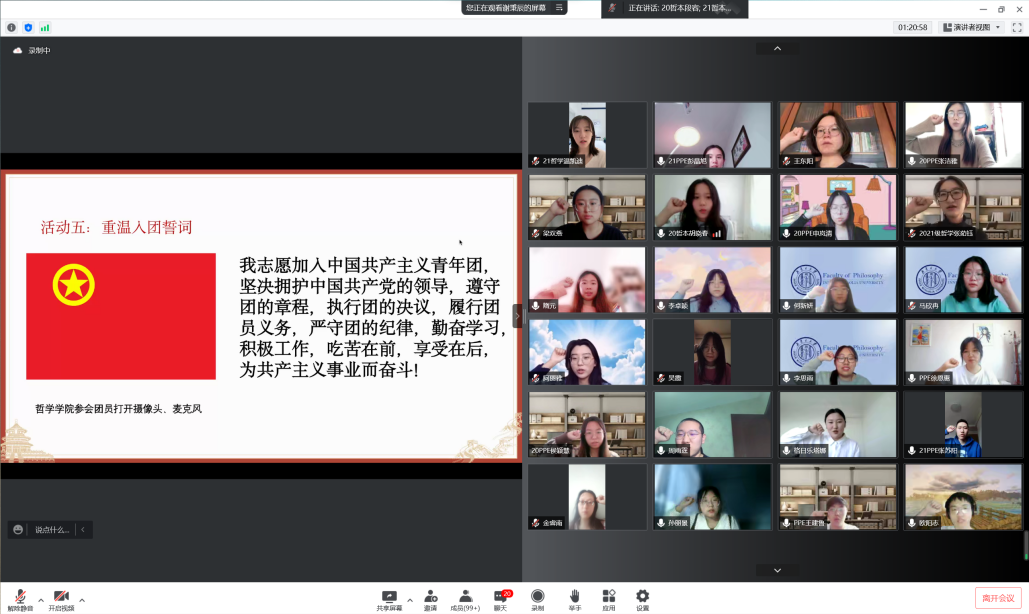Click the Share Screen (共享屏幕) icon
1029x614 pixels.
389,597
